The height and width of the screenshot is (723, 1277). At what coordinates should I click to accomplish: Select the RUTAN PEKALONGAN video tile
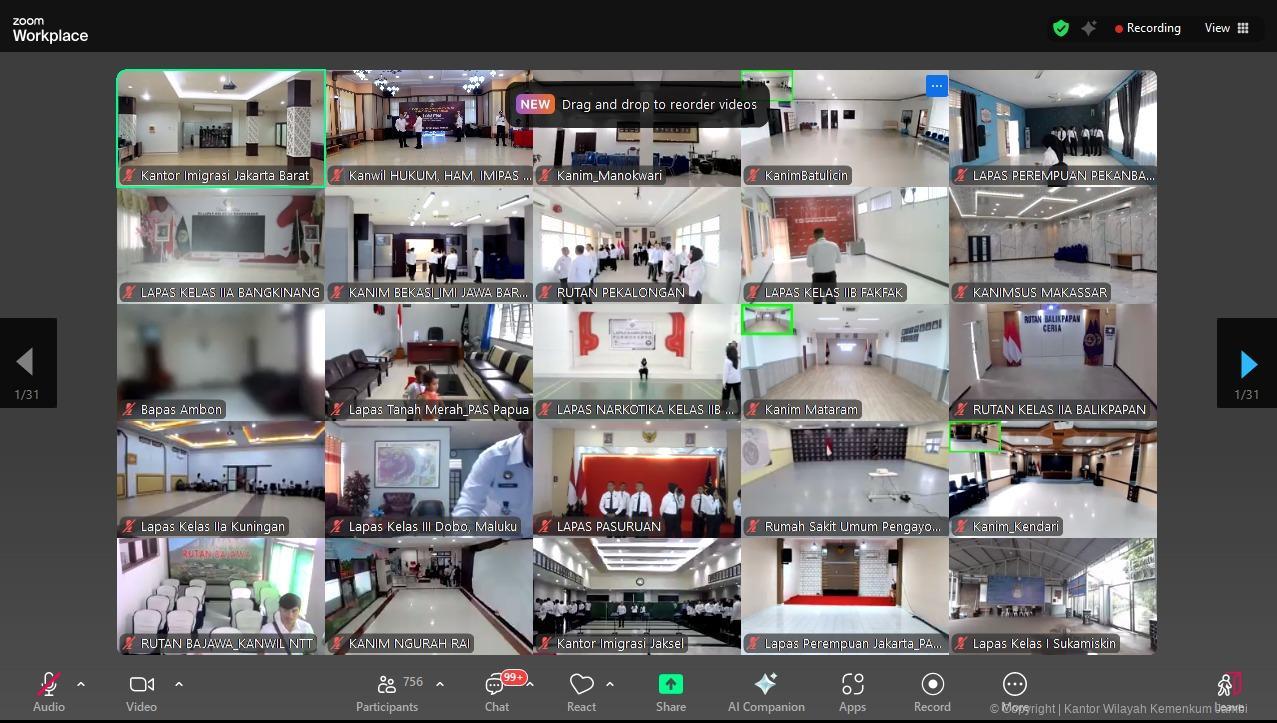636,244
